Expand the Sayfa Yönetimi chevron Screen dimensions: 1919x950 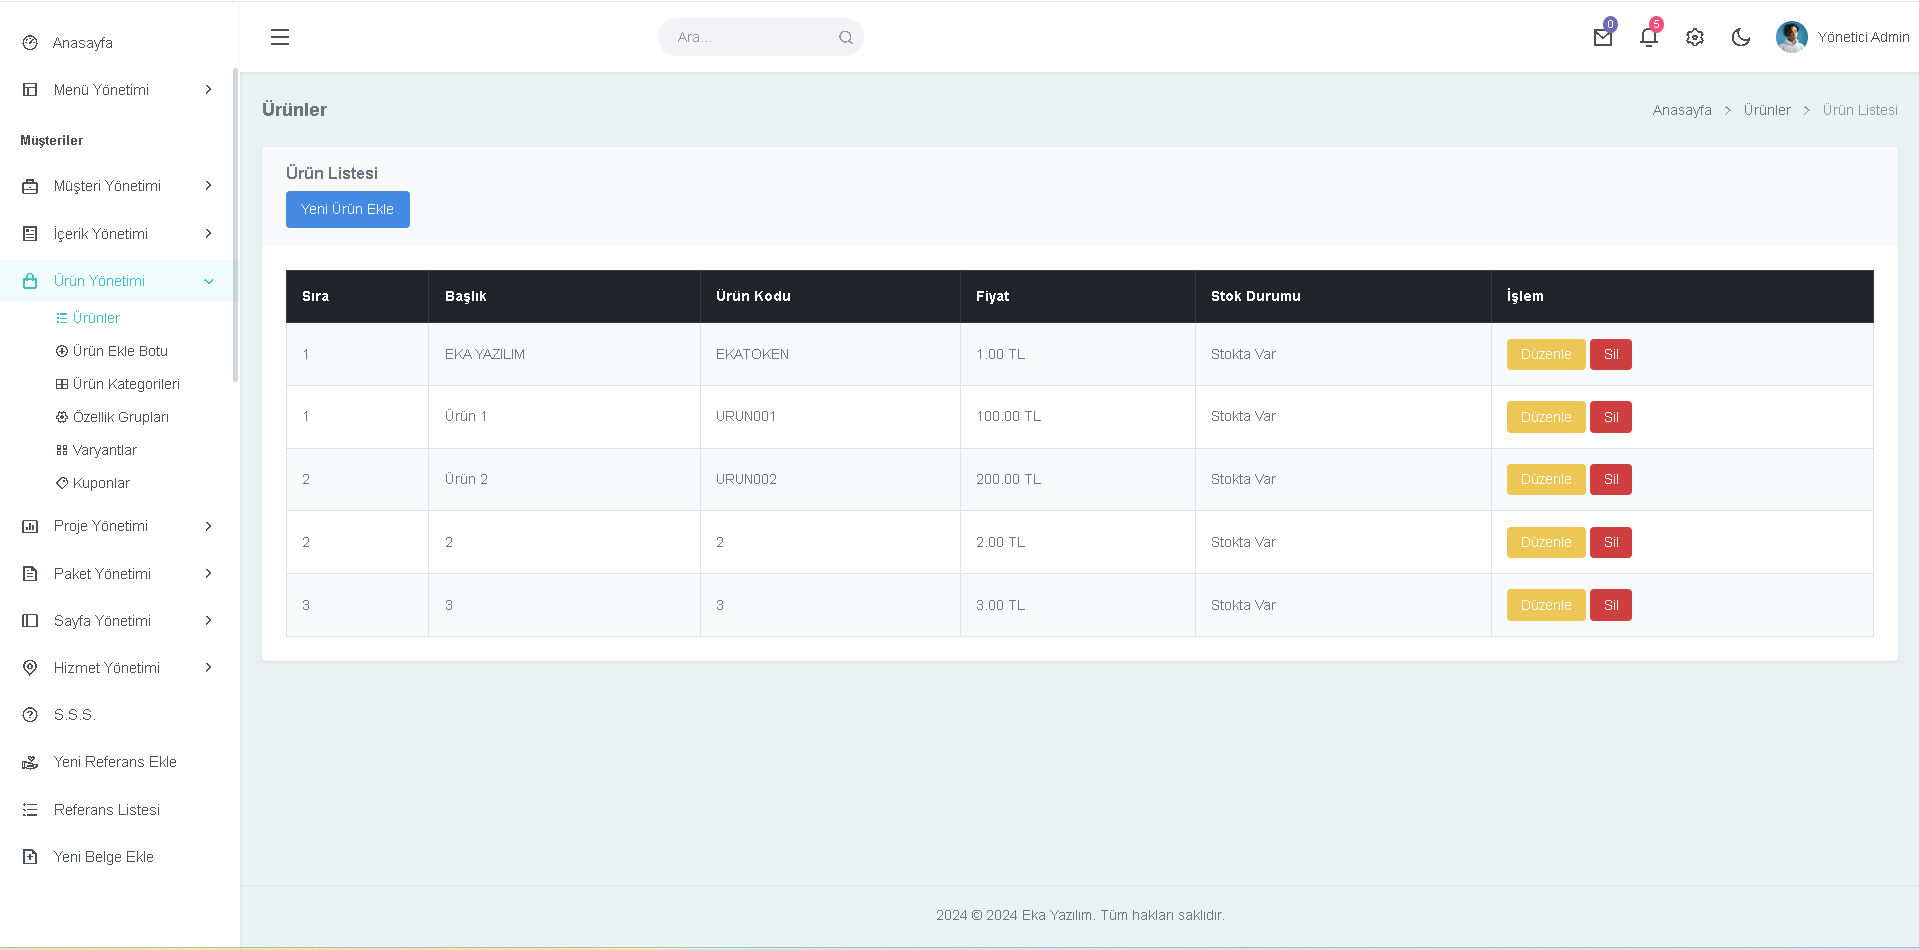pyautogui.click(x=208, y=621)
